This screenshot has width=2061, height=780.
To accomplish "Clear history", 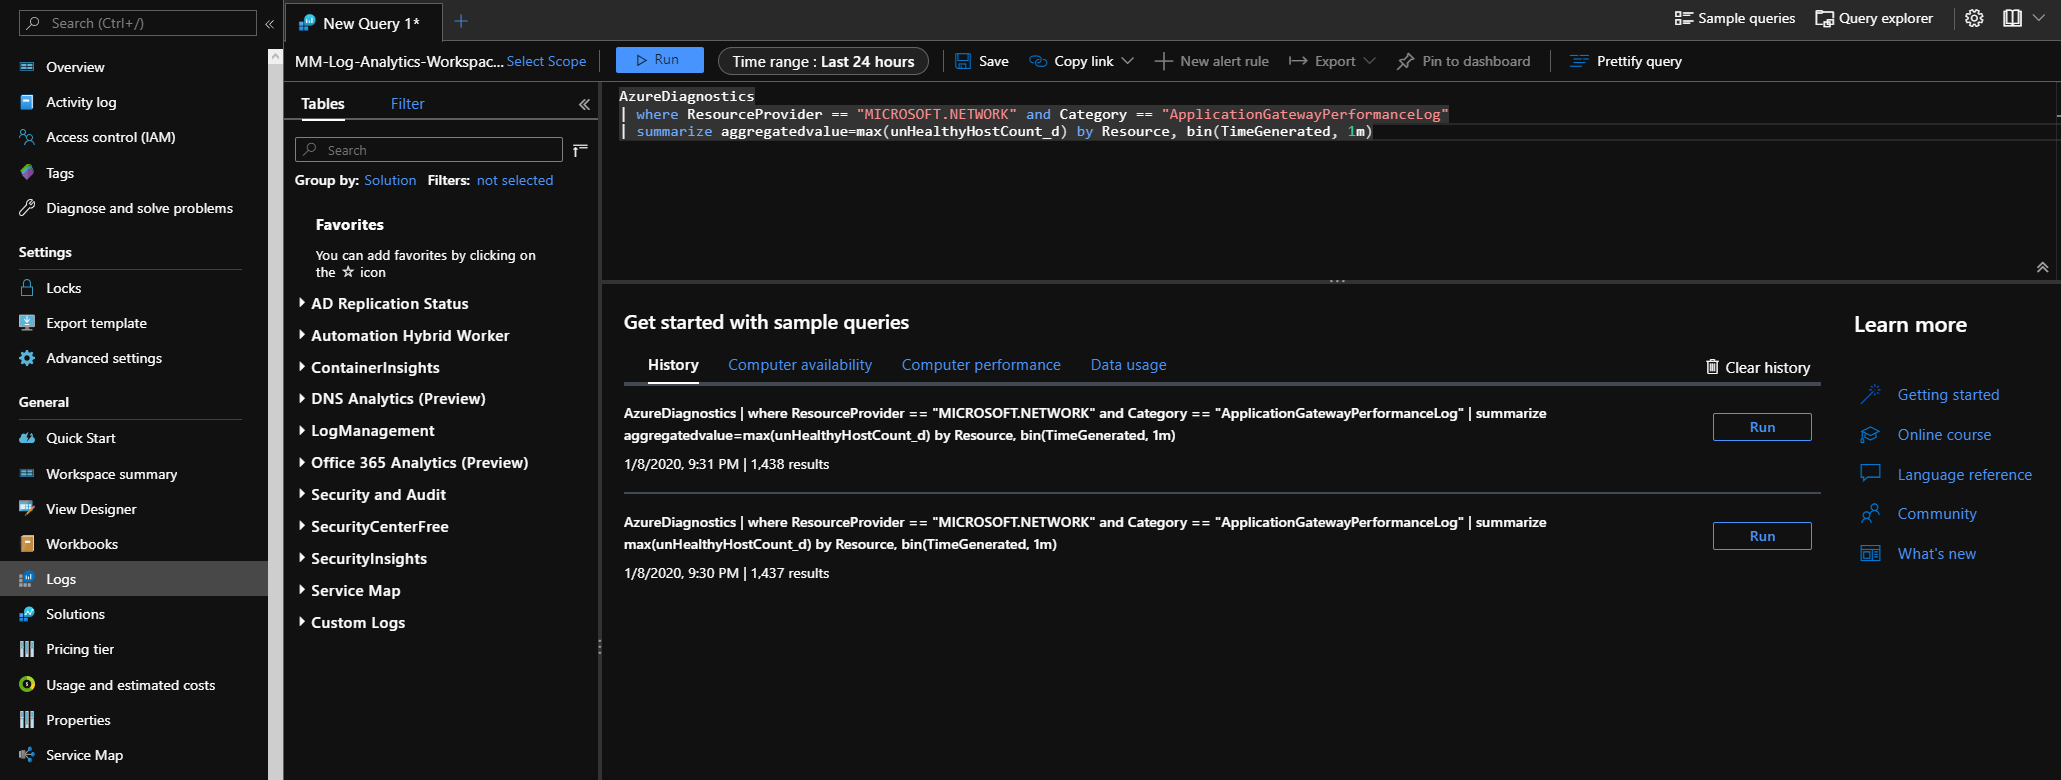I will tap(1758, 368).
